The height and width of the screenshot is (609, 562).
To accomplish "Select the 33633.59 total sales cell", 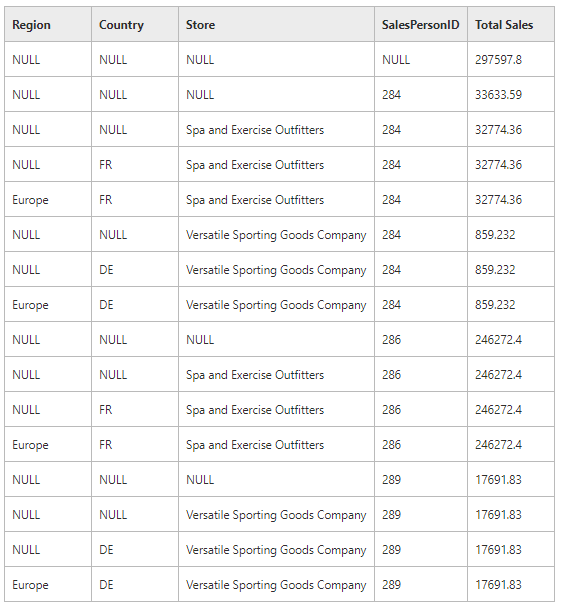I will [511, 94].
